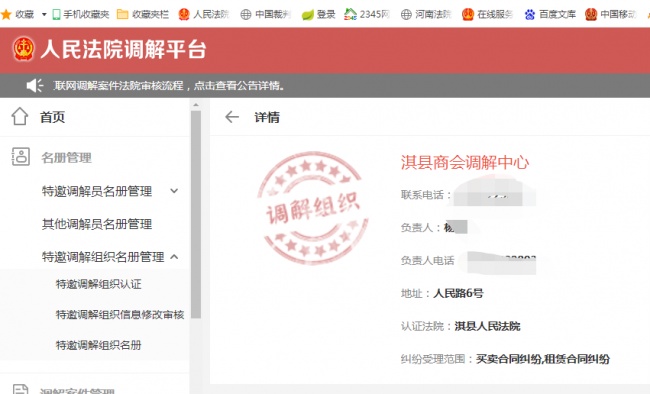Screen dimensions: 650x394
Task: Click the 淇县人民法院 certifying court value
Action: coord(487,326)
